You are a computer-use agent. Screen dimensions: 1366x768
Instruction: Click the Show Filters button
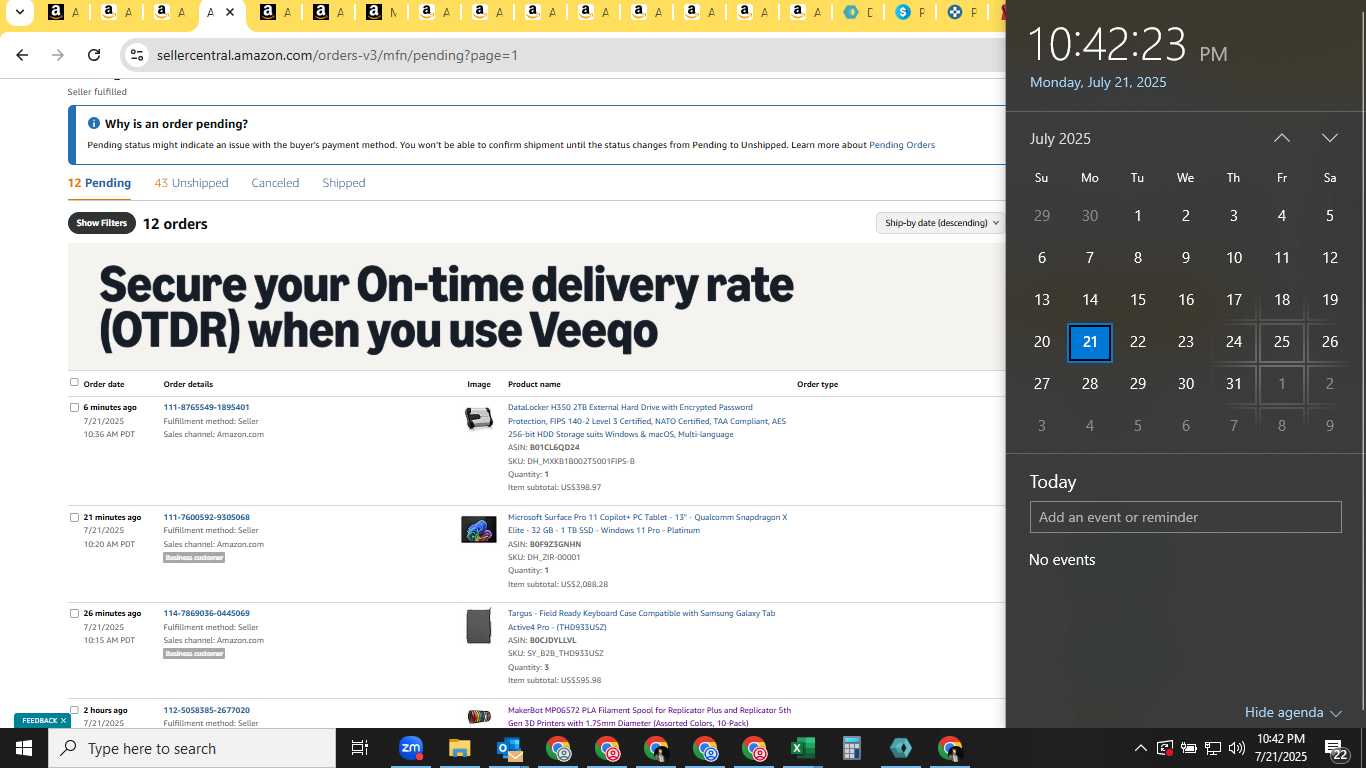102,223
